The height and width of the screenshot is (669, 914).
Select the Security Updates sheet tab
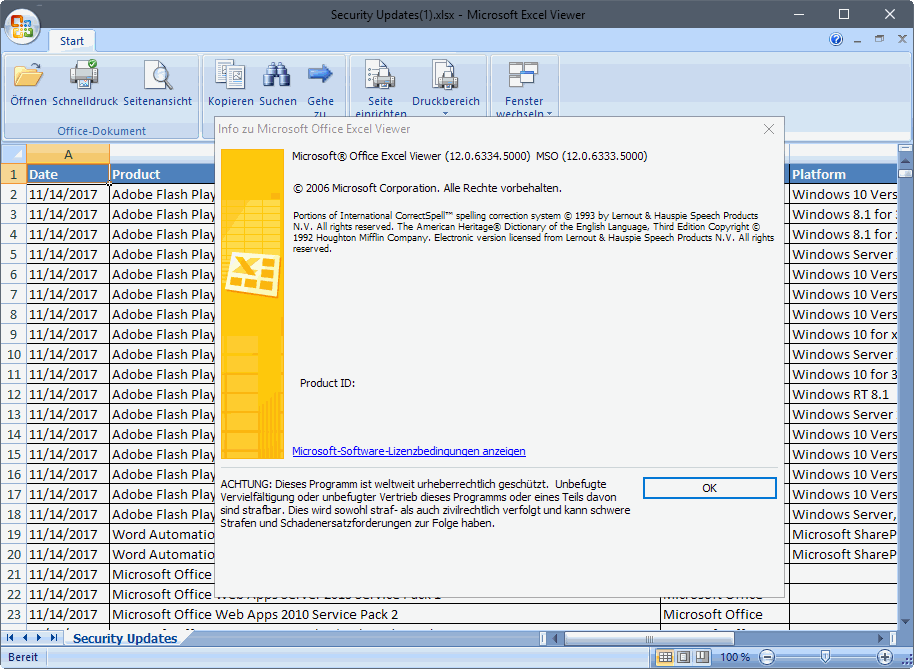click(124, 637)
